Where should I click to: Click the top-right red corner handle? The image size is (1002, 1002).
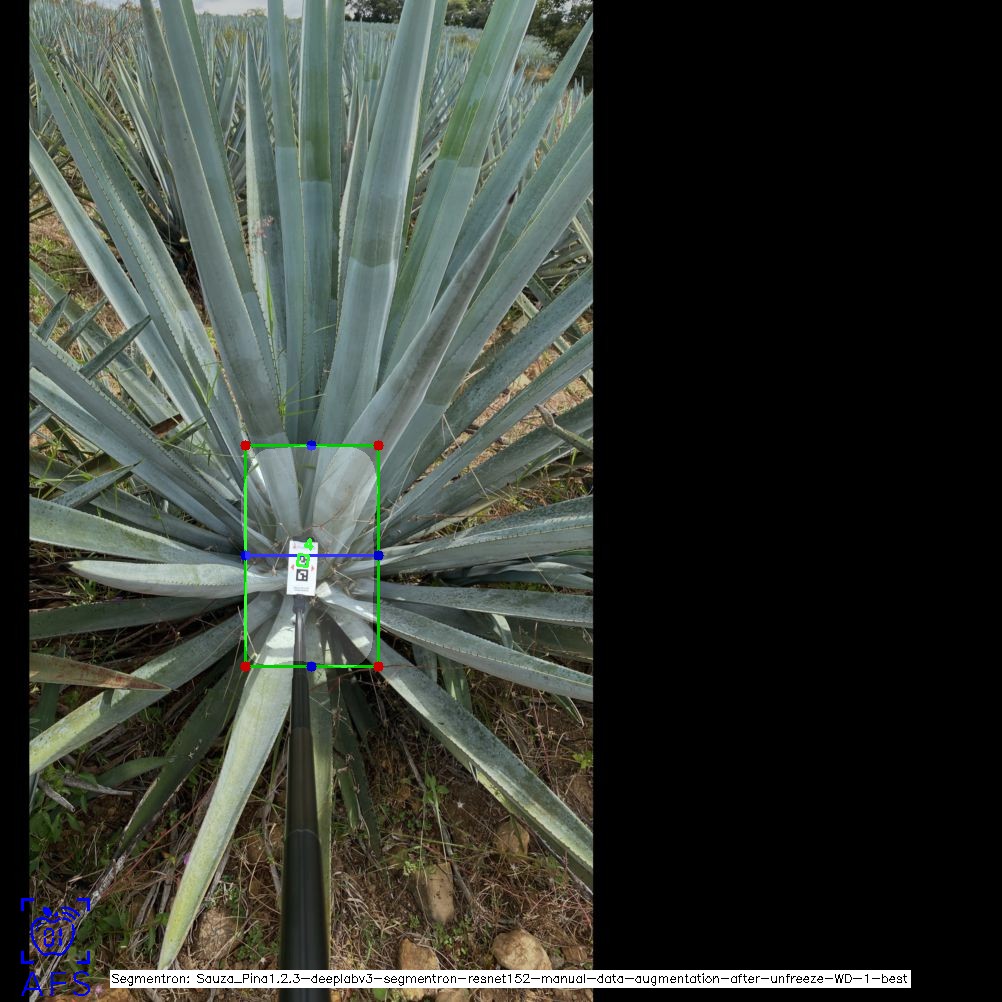tap(378, 445)
